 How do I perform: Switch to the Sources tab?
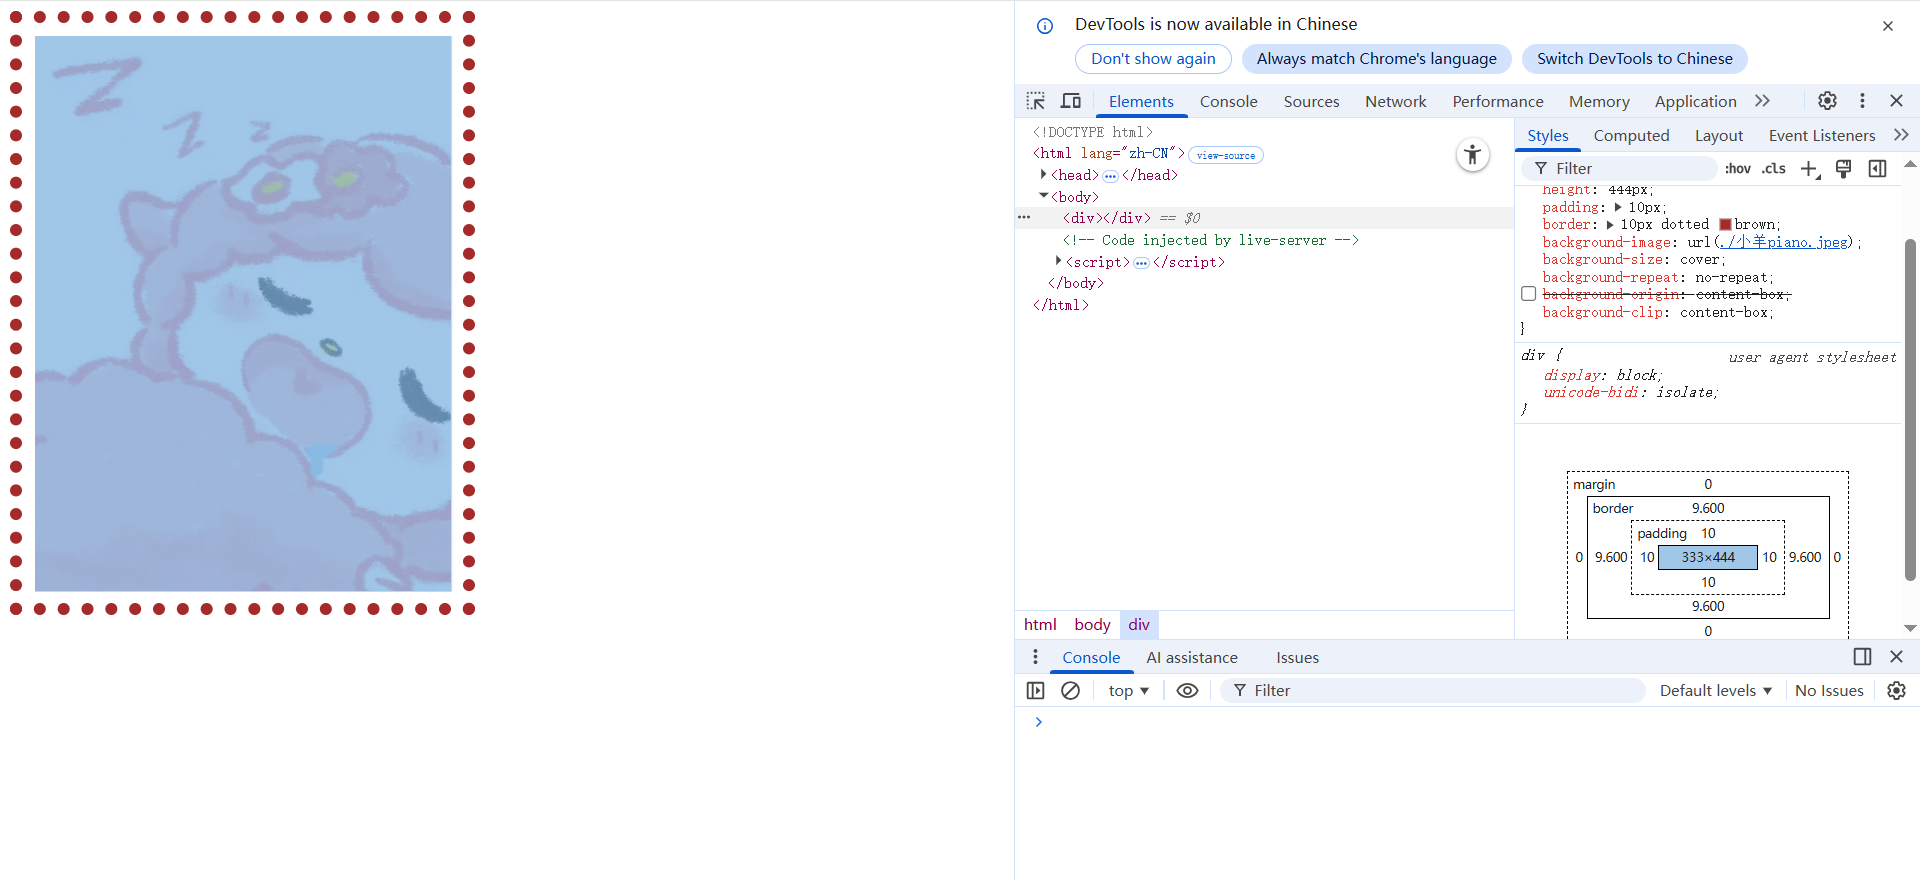coord(1311,102)
